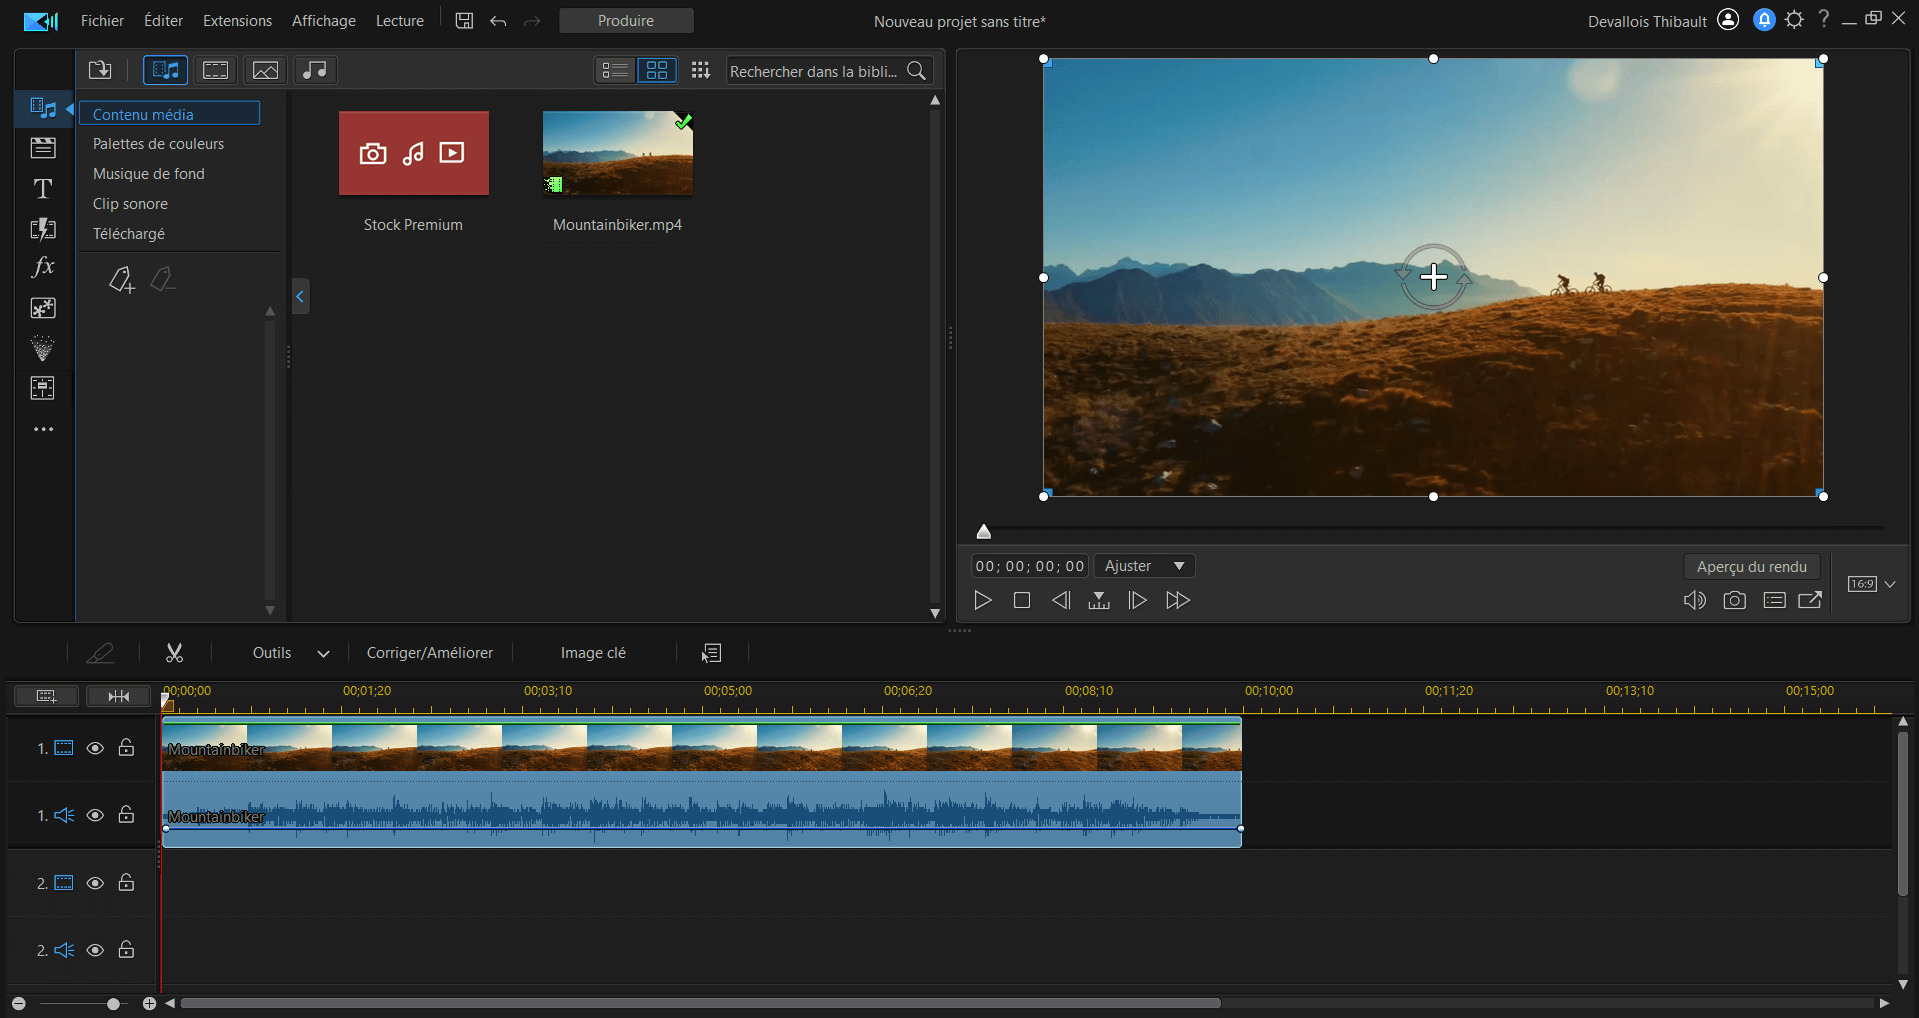Viewport: 1919px width, 1018px height.
Task: Toggle visibility of video track 1
Action: tap(95, 748)
